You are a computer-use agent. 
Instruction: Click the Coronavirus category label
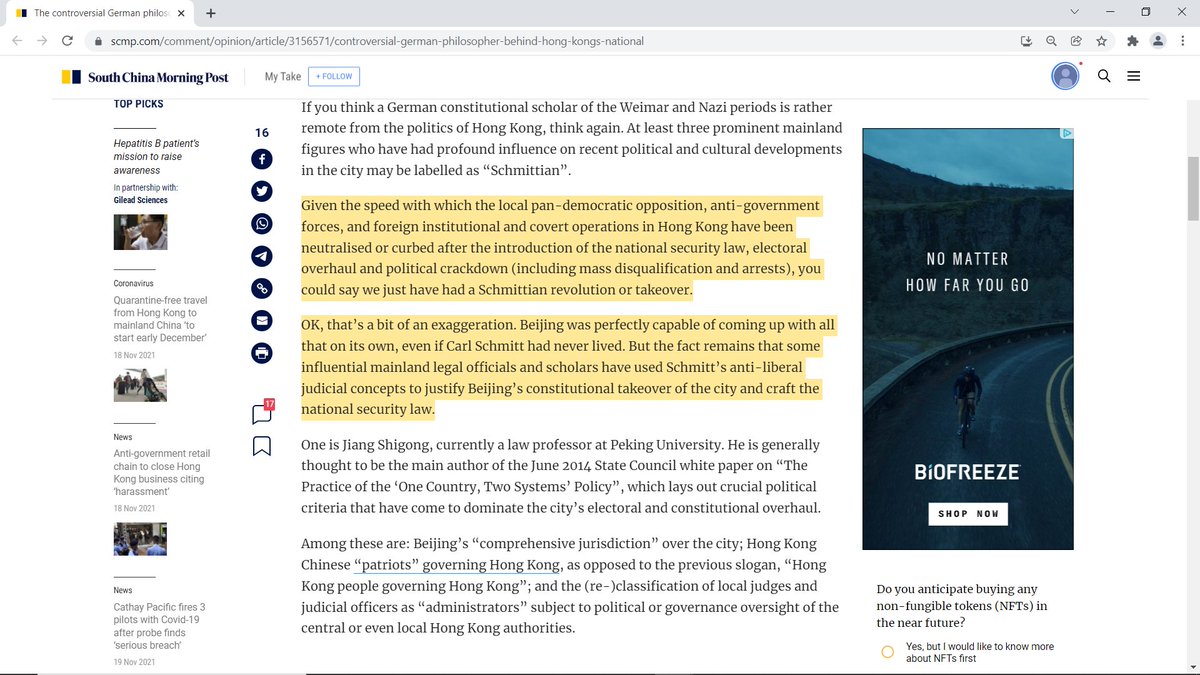point(135,284)
